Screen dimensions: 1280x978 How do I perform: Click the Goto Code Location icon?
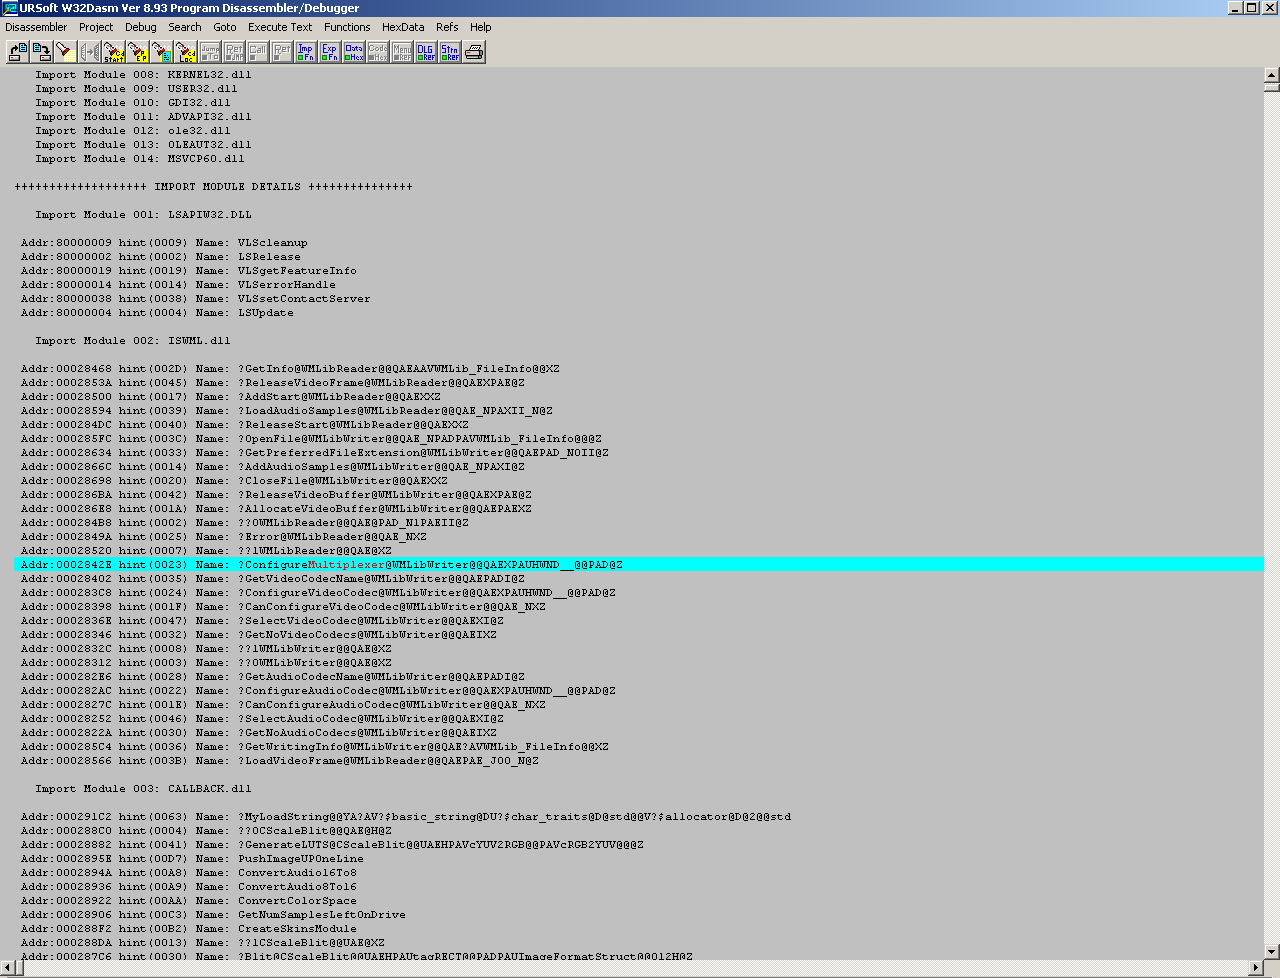pyautogui.click(x=186, y=51)
